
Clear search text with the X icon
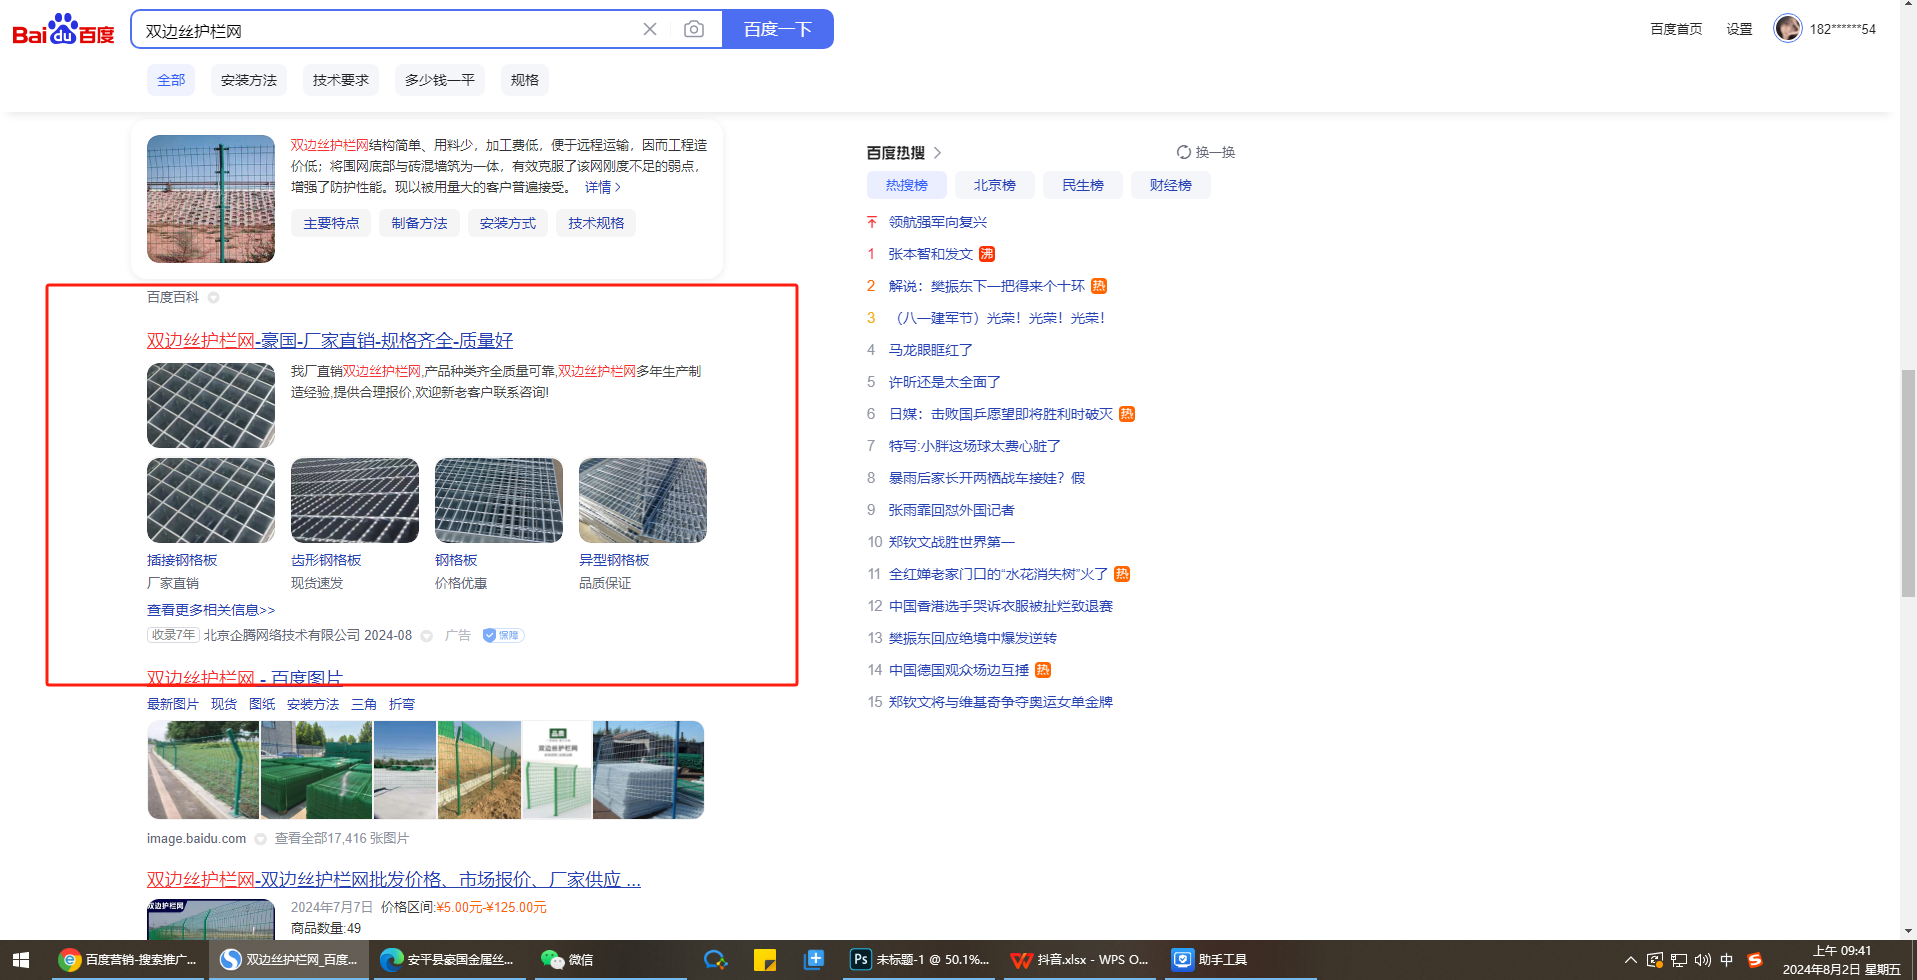tap(650, 30)
